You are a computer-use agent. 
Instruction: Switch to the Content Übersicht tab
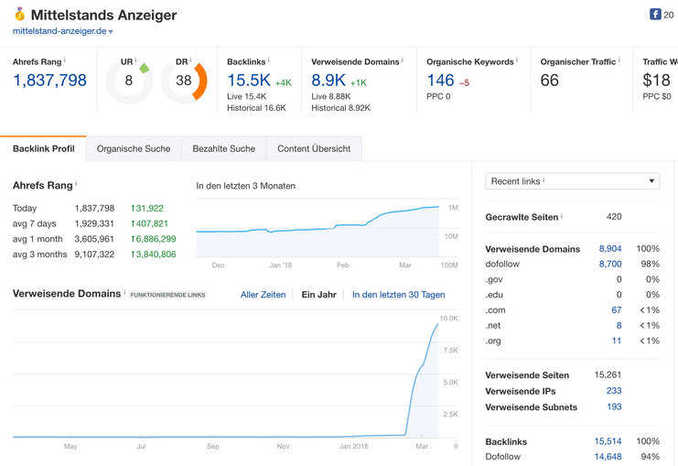(314, 149)
